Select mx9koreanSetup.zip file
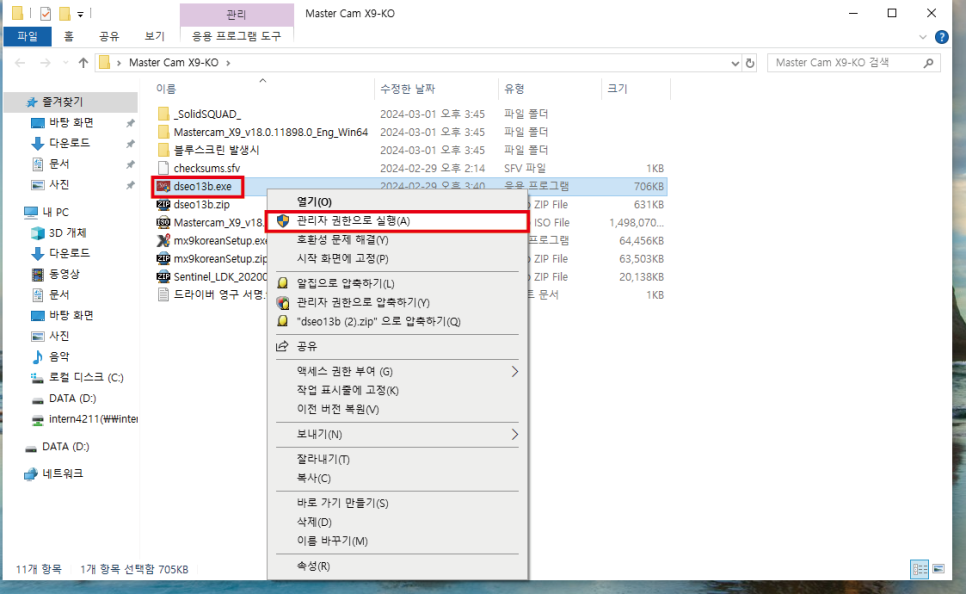The width and height of the screenshot is (966, 594). (x=211, y=259)
